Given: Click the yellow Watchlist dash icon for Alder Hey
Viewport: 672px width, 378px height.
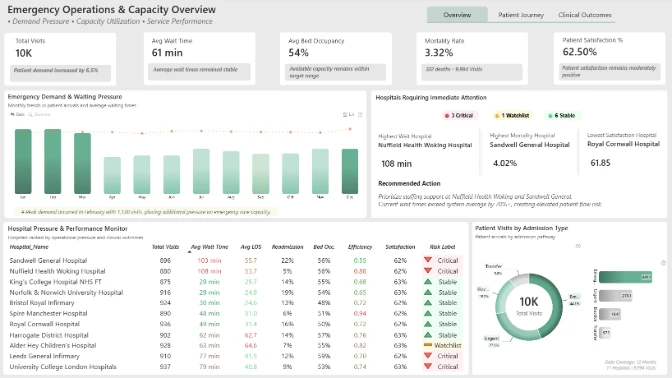Looking at the screenshot, I should 427,345.
